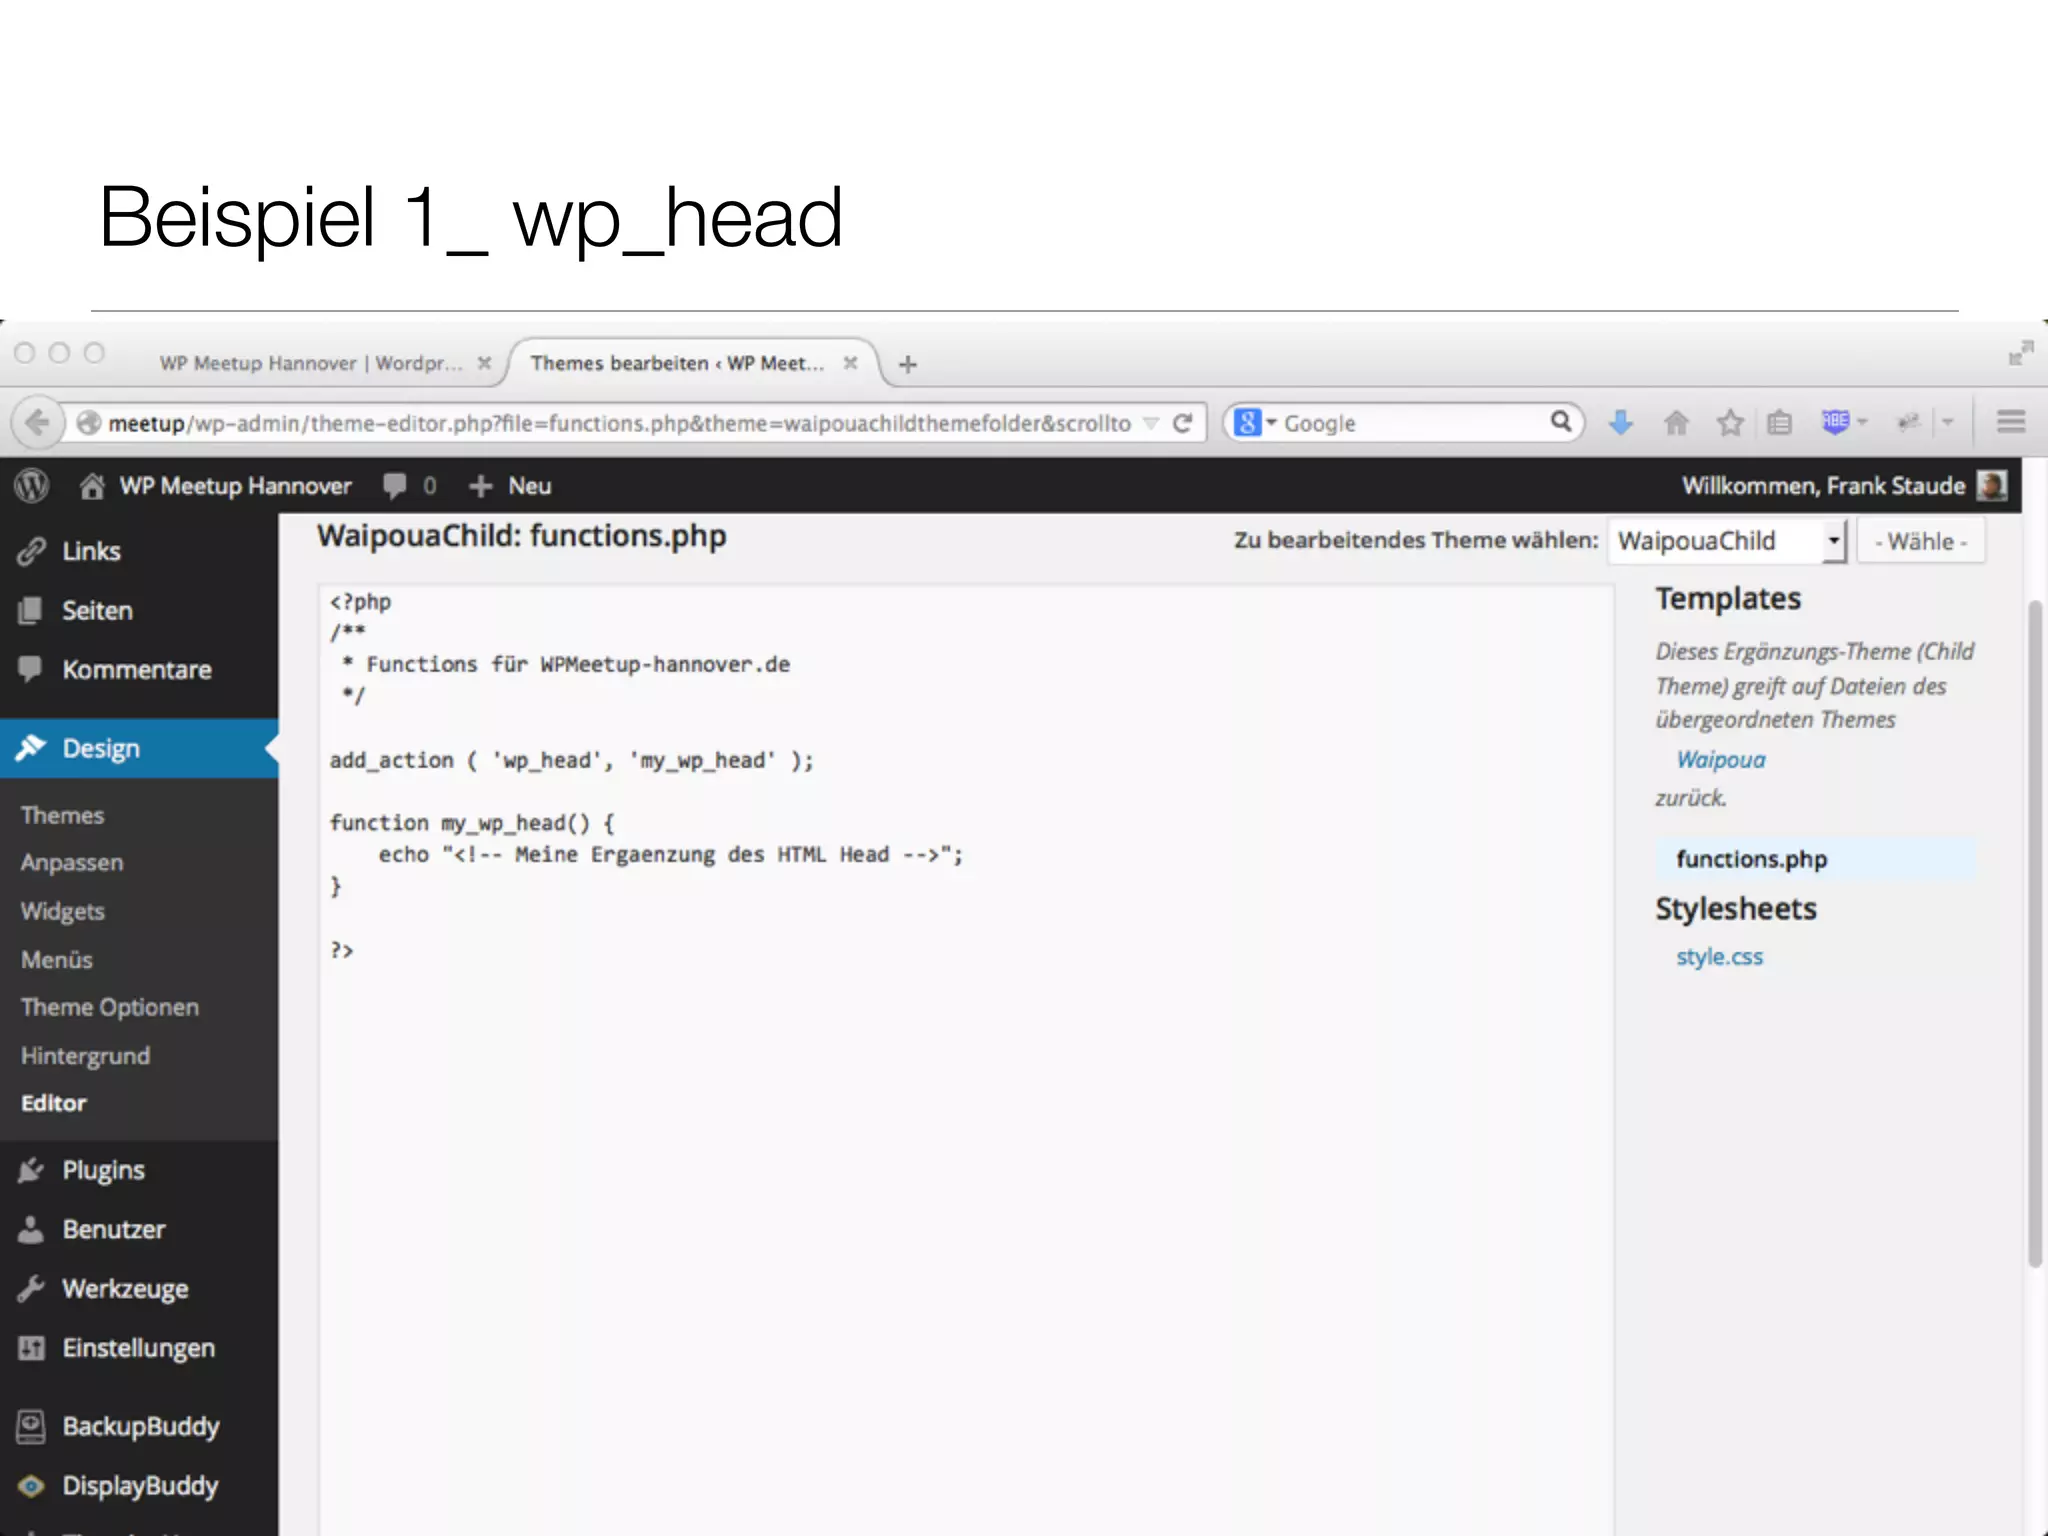Viewport: 2048px width, 1536px height.
Task: Go back with the browser back arrow
Action: [37, 423]
